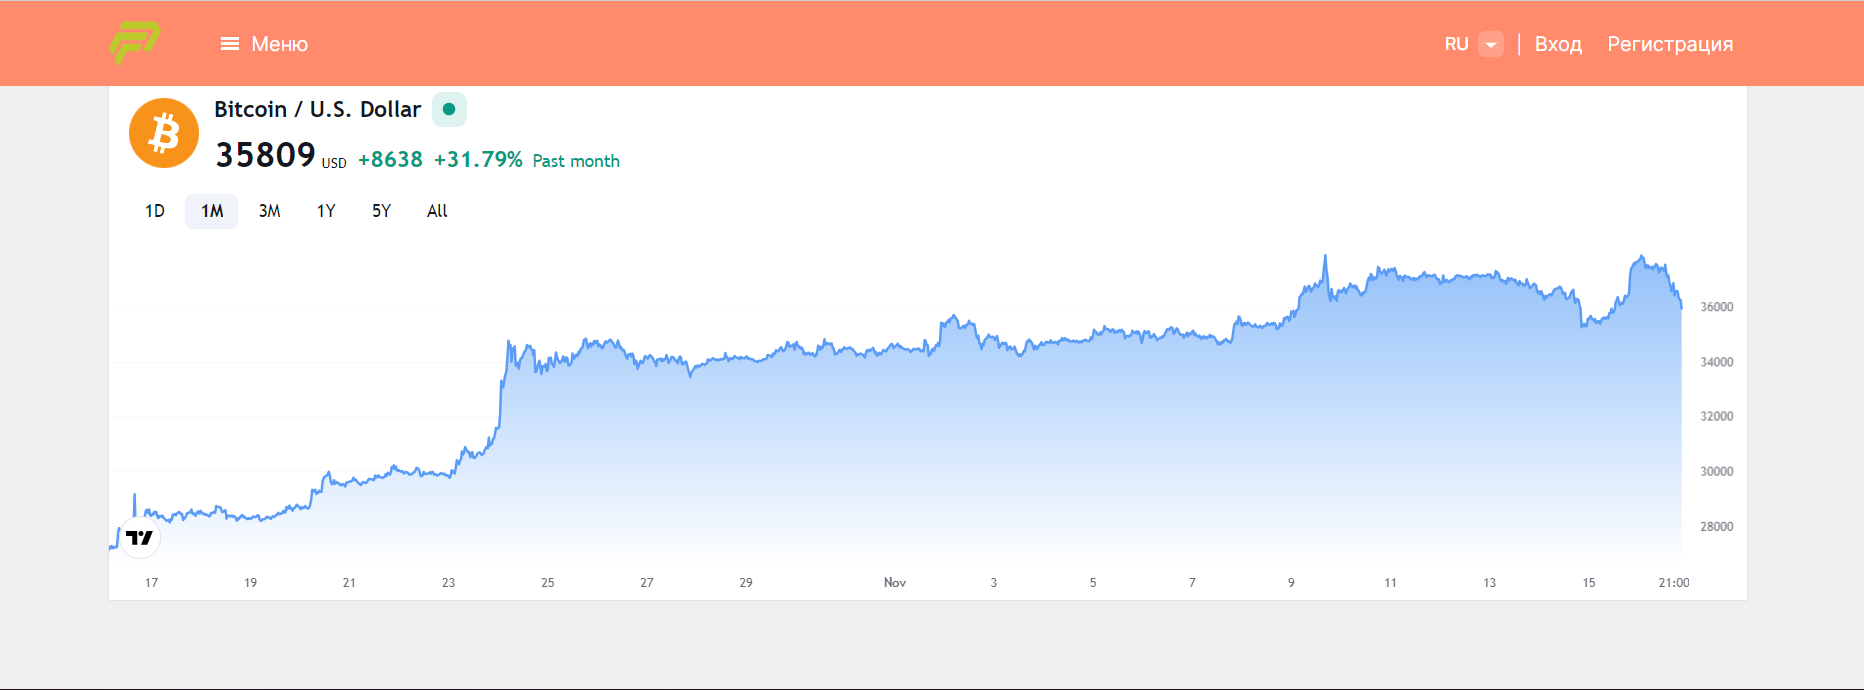Open the TradingView logo badge on chart
Image resolution: width=1864 pixels, height=690 pixels.
[140, 538]
